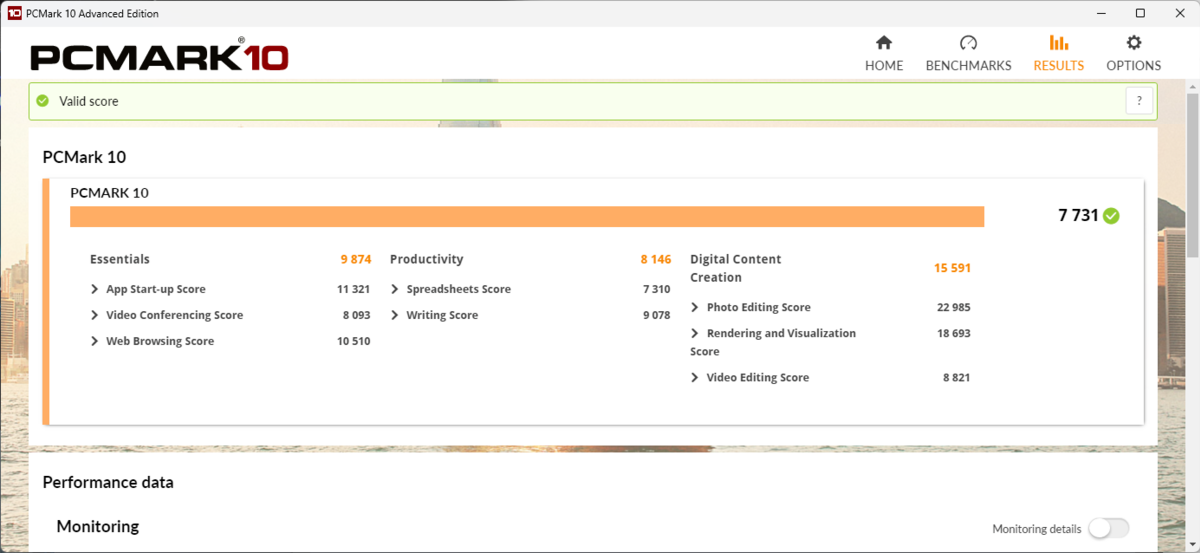Image resolution: width=1200 pixels, height=553 pixels.
Task: Click the green valid score checkmark icon
Action: tap(43, 101)
